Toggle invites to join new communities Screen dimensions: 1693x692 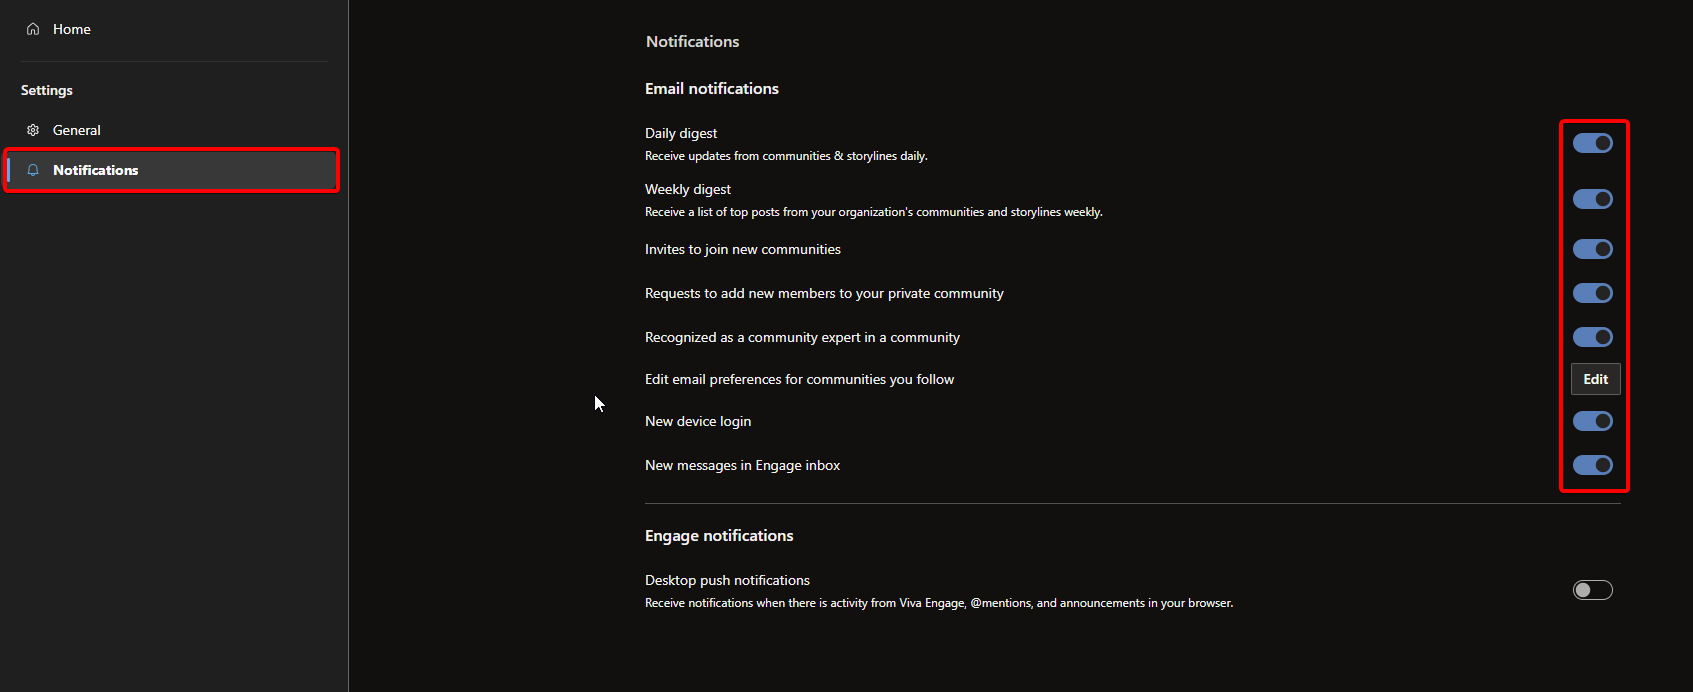click(x=1592, y=249)
